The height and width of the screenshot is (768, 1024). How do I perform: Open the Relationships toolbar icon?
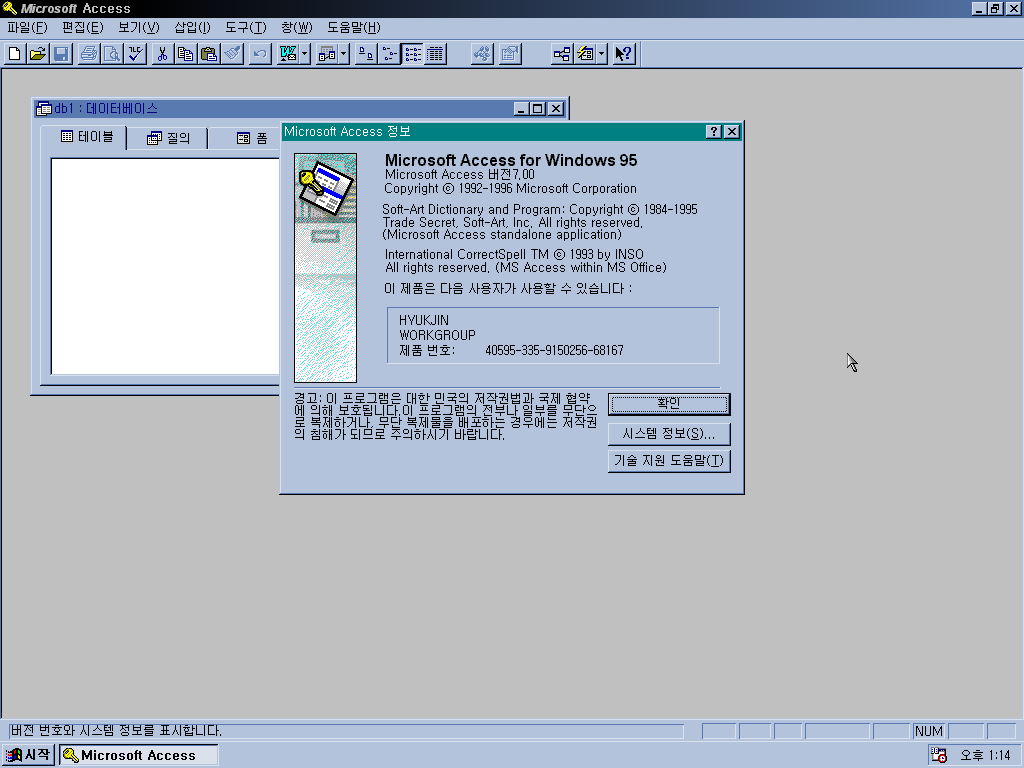click(x=562, y=54)
